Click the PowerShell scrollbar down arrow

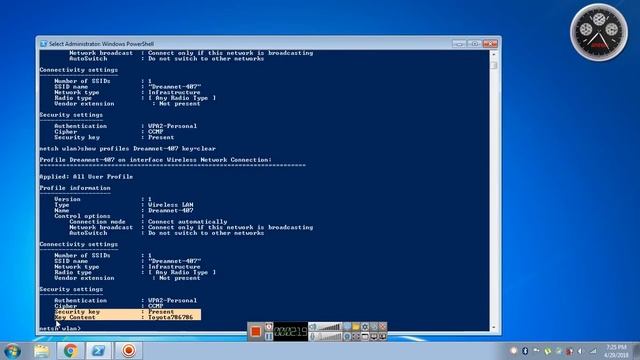[494, 327]
